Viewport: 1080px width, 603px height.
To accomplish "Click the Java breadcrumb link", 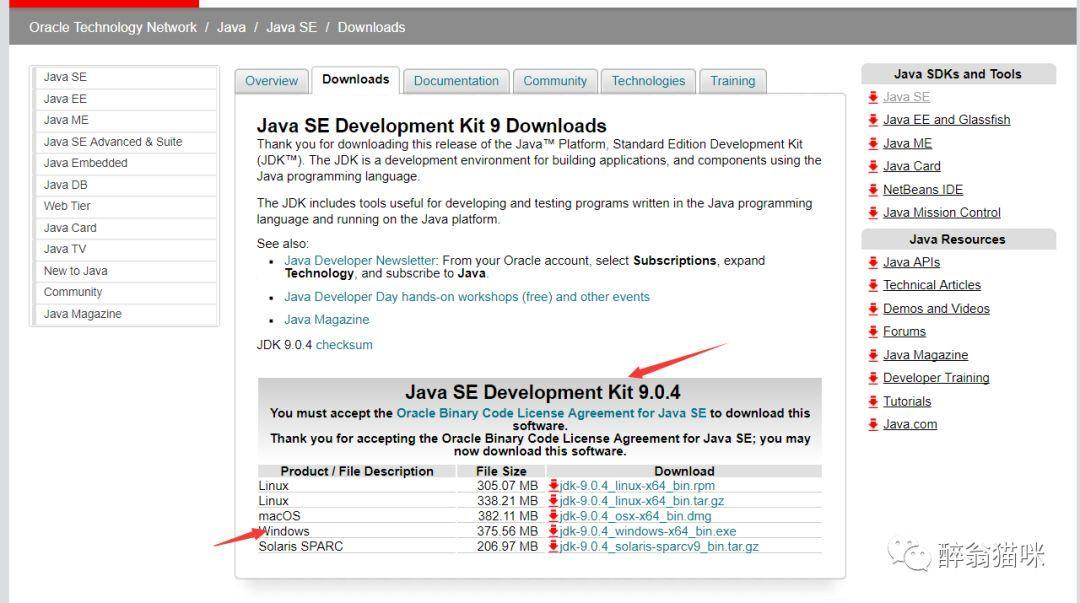I will pos(231,27).
